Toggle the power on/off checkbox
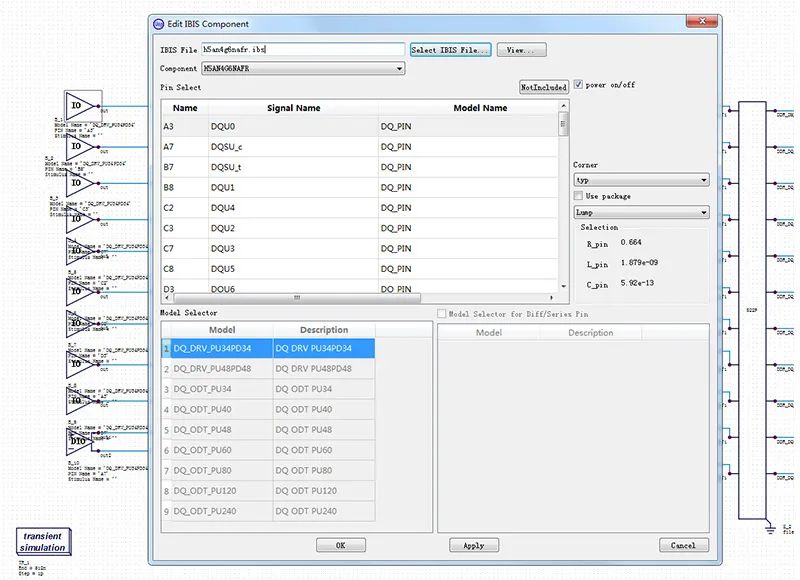800x580 pixels. pos(578,84)
